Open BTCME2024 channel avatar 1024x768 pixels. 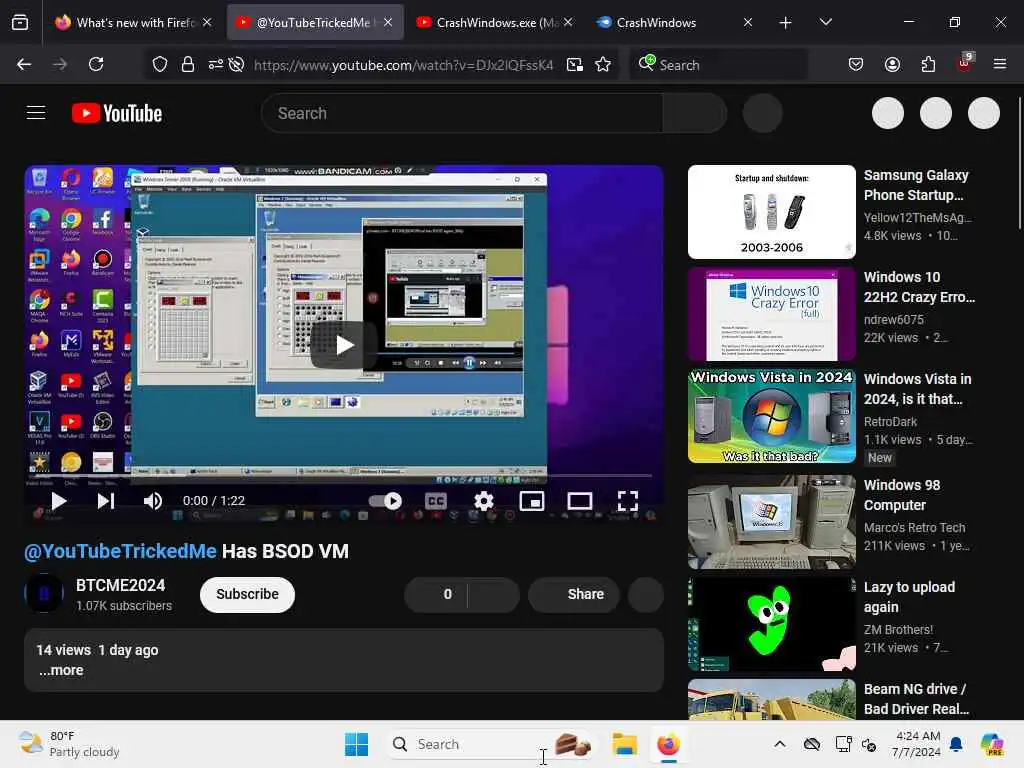click(44, 593)
